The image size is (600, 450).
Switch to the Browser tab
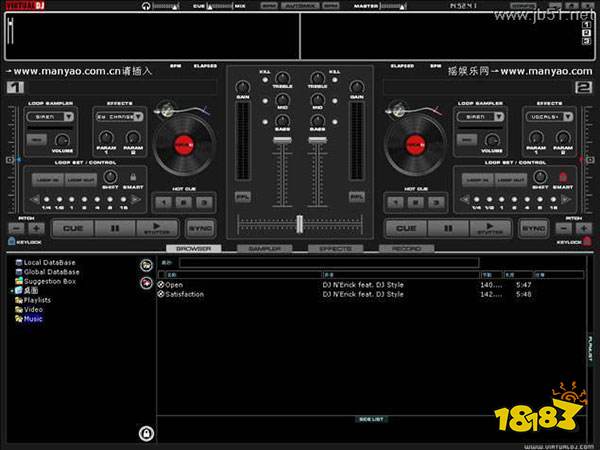194,249
